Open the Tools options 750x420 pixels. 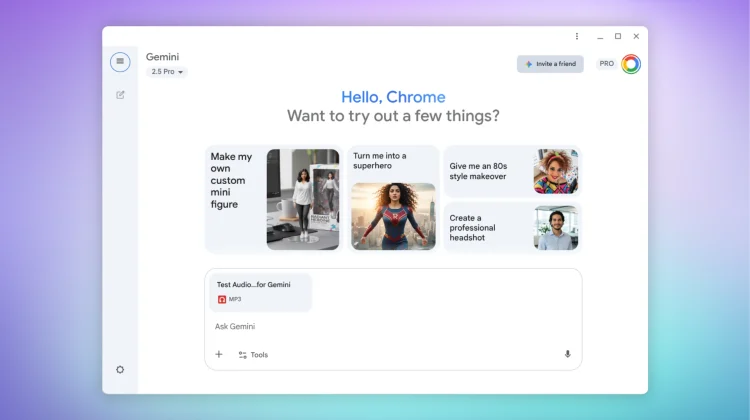pos(253,355)
